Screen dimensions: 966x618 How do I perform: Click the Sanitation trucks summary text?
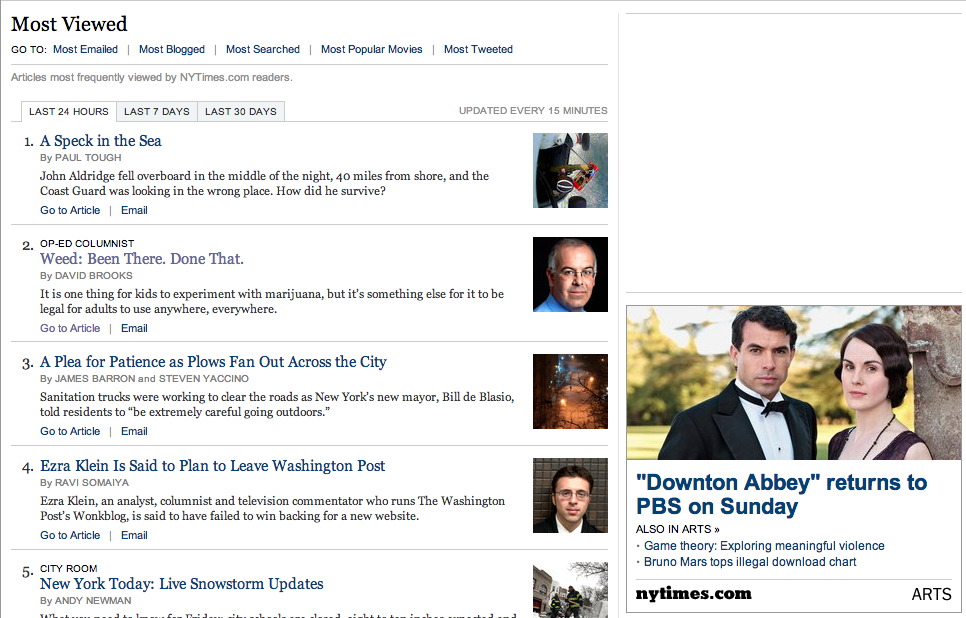click(277, 405)
